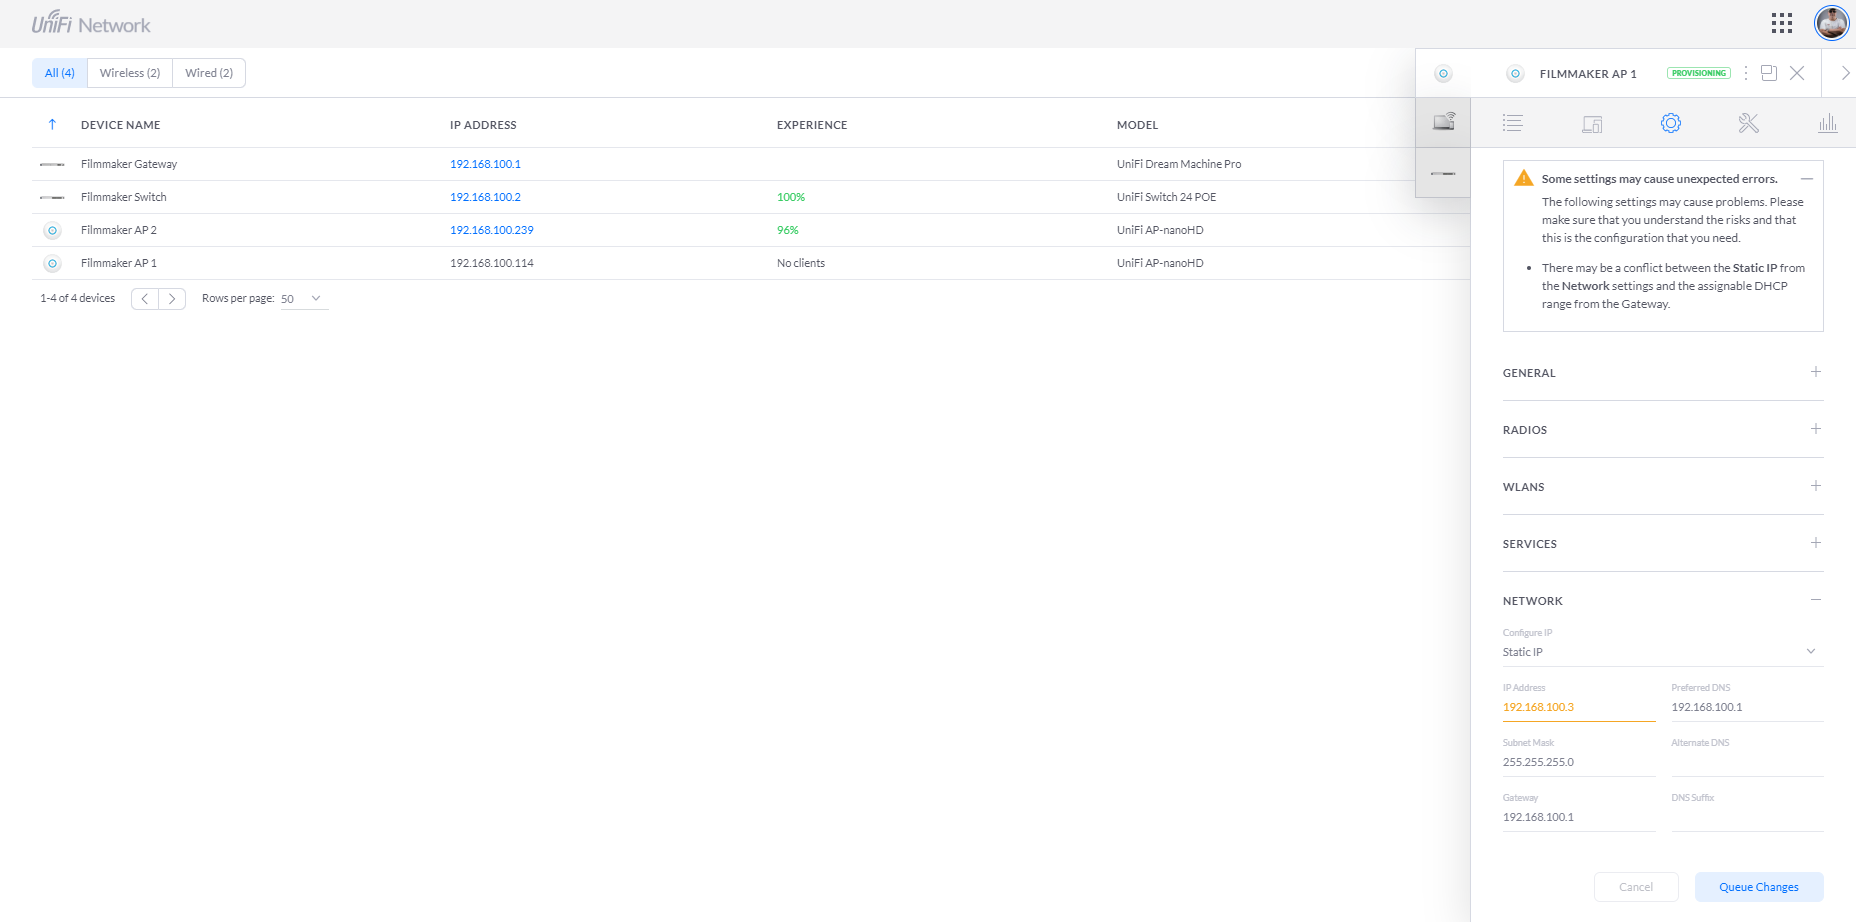Filter to Wired (2) devices
Screen dimensions: 1856x922
pyautogui.click(x=209, y=73)
